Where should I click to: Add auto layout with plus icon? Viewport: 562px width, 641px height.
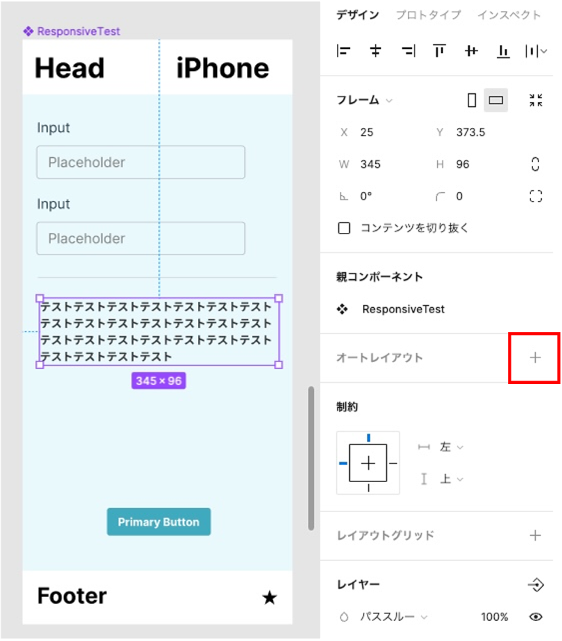(x=535, y=358)
